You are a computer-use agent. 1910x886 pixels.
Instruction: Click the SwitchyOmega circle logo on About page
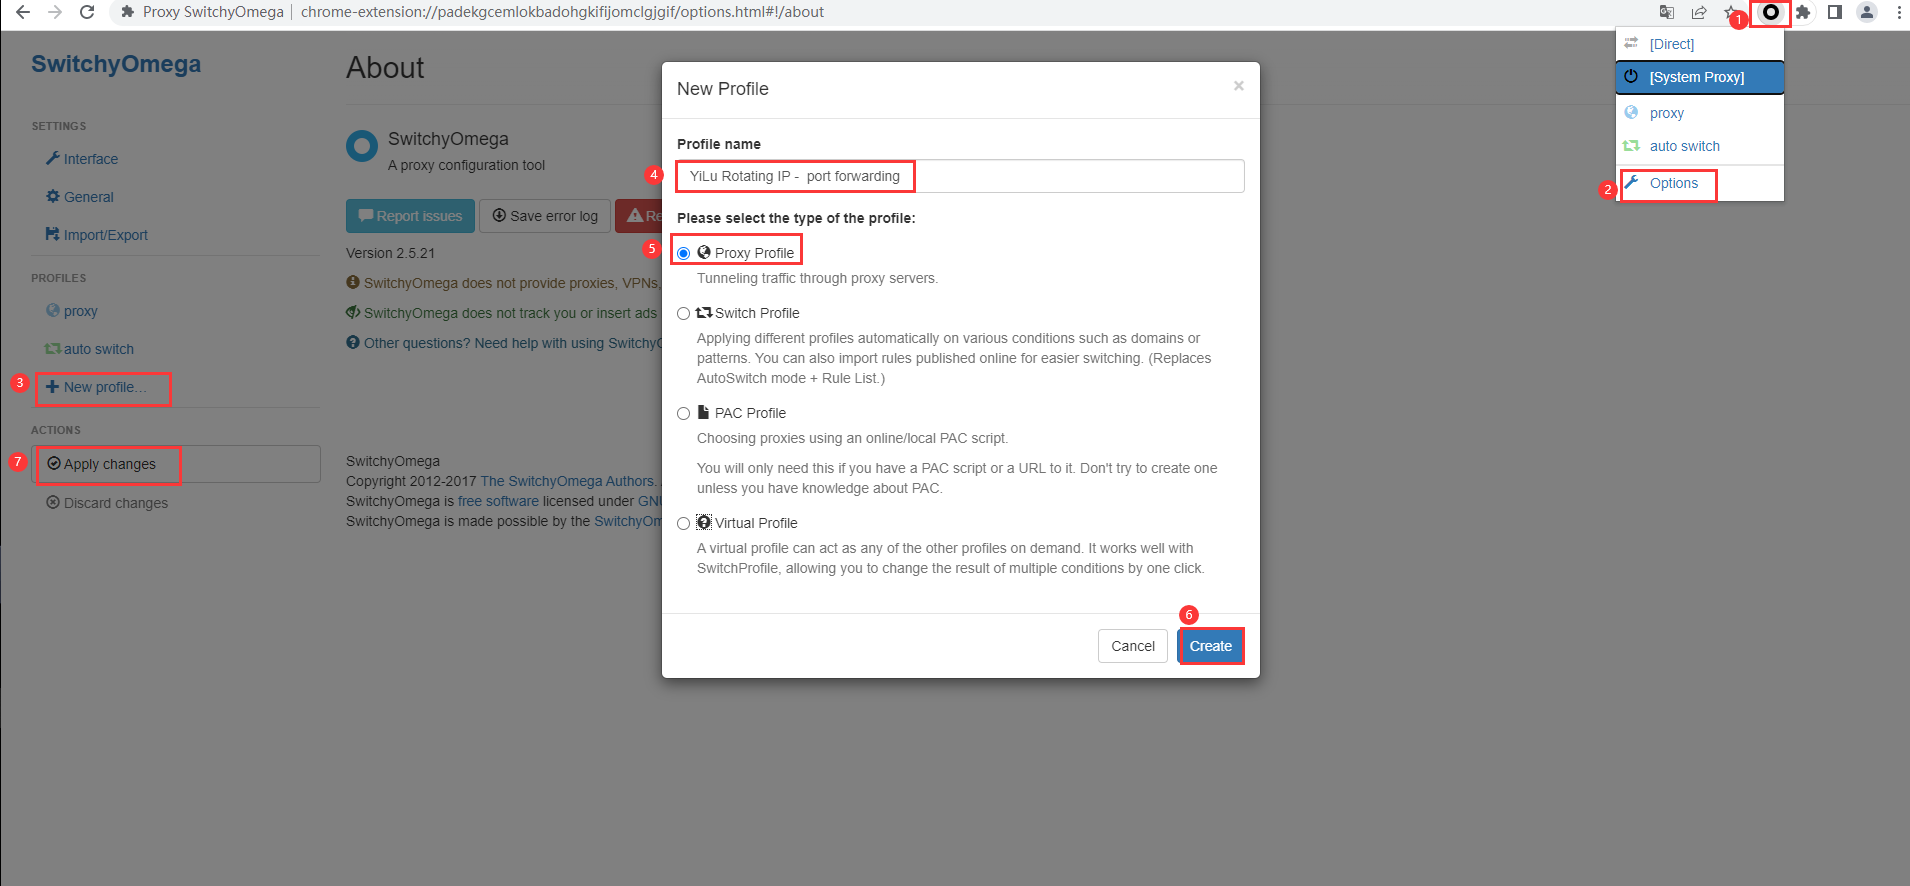click(361, 146)
